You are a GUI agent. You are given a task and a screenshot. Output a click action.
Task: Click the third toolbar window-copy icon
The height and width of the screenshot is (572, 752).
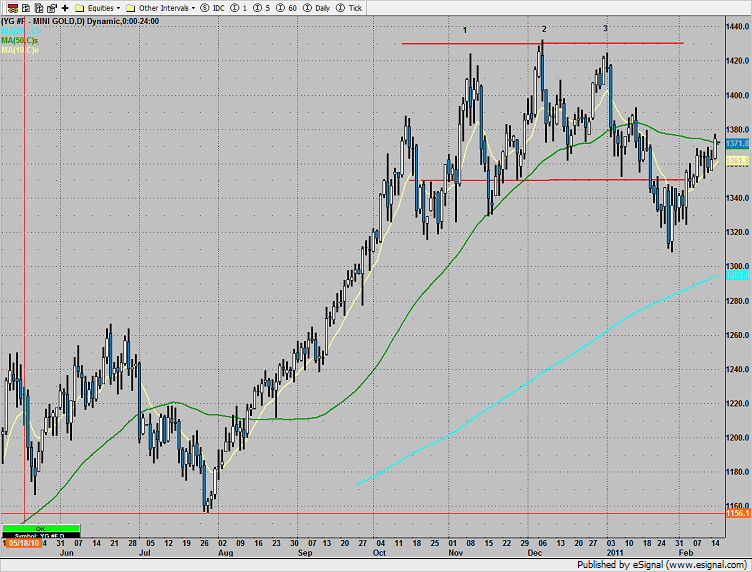click(x=39, y=8)
